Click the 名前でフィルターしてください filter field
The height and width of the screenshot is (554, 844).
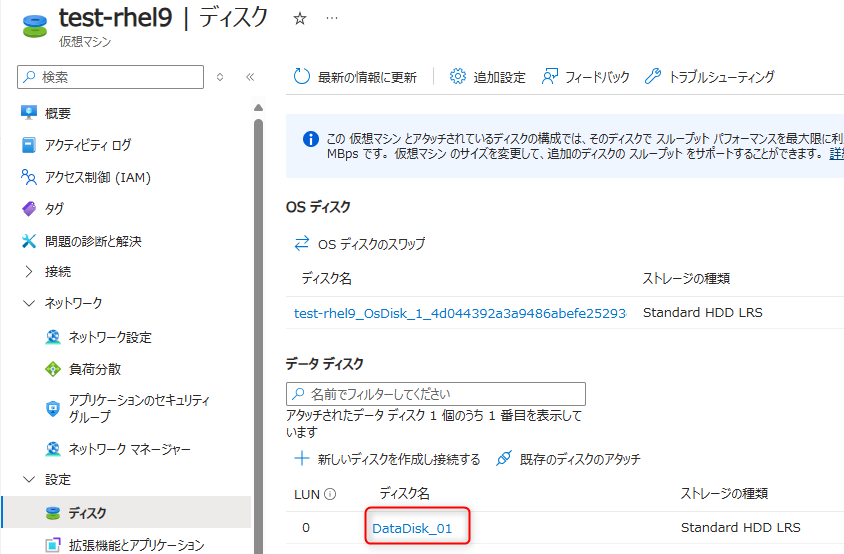pyautogui.click(x=435, y=394)
